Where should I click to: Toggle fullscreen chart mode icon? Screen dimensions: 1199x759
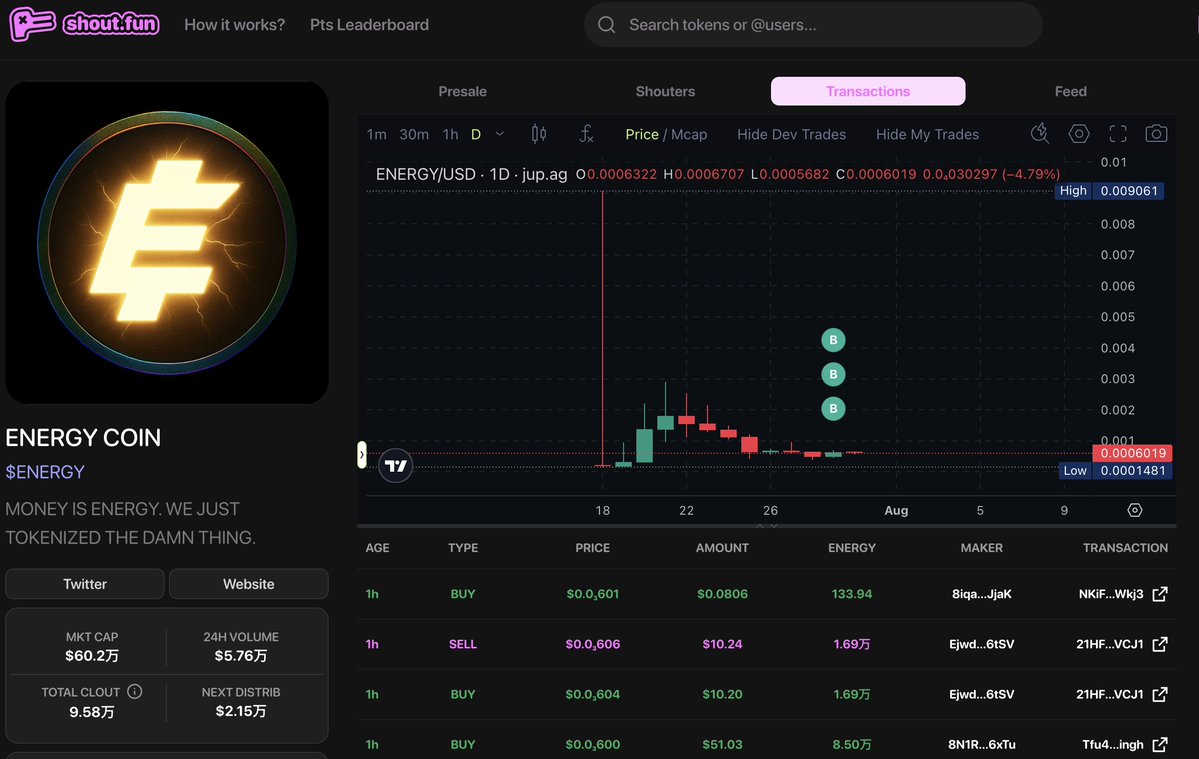[1117, 135]
